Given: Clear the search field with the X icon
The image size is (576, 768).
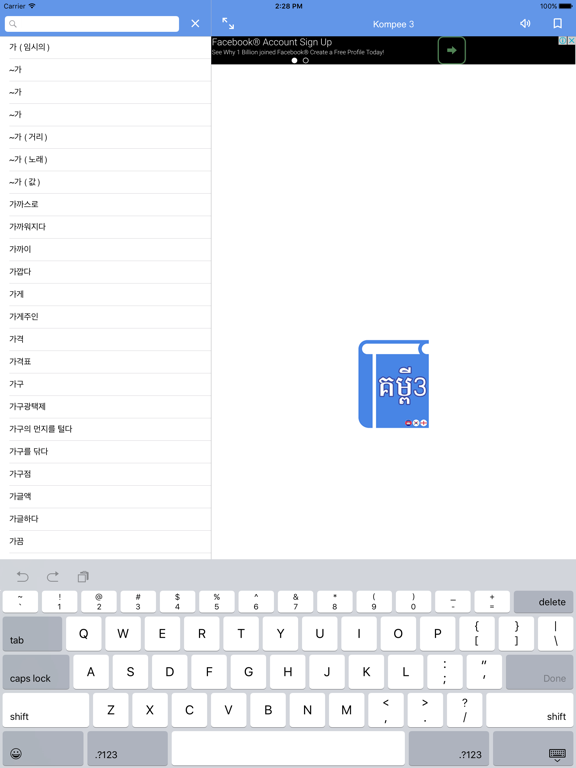Looking at the screenshot, I should tap(195, 24).
